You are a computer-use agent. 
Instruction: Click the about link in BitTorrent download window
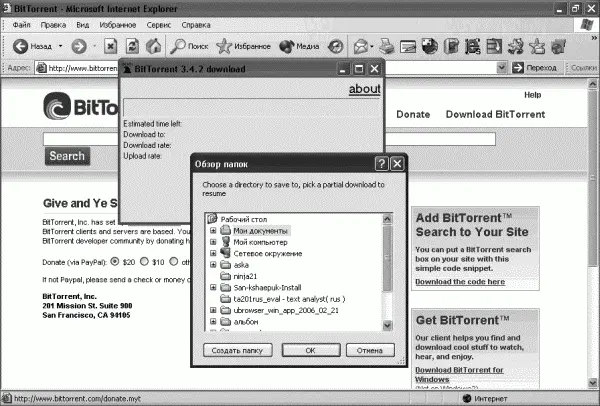pyautogui.click(x=364, y=89)
